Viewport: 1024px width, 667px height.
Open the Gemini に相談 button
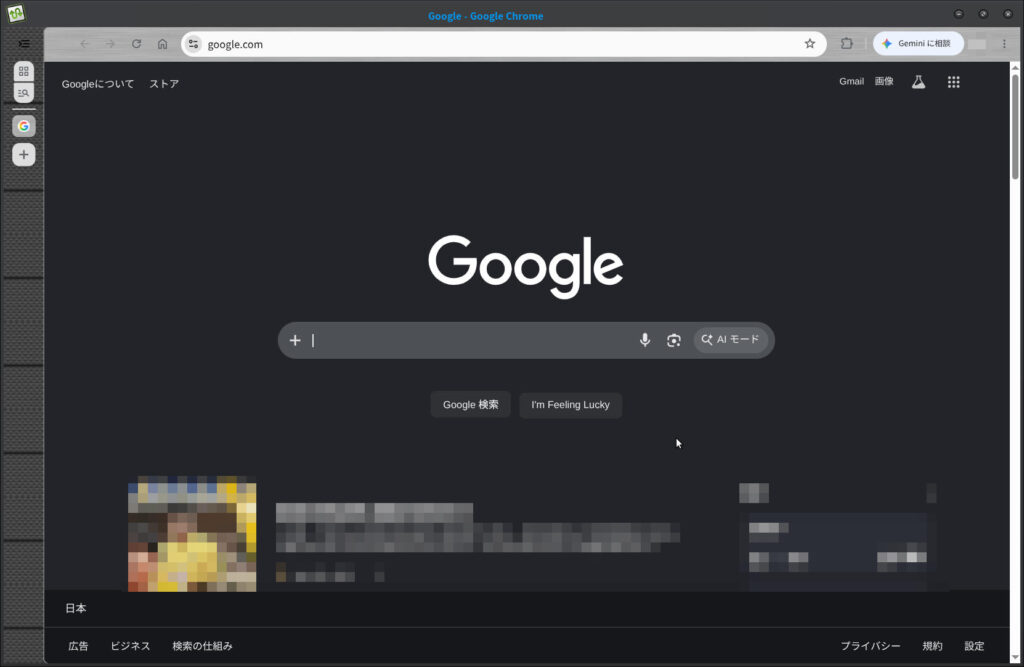(x=918, y=44)
